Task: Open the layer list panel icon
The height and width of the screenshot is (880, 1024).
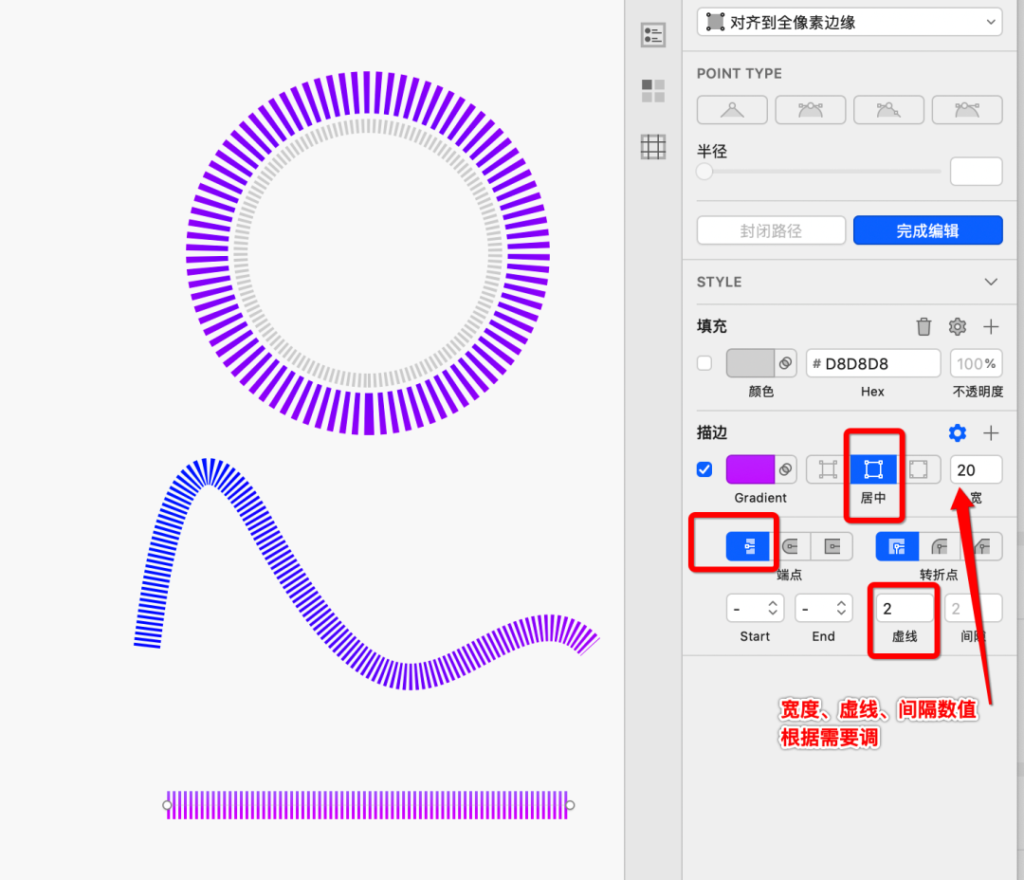Action: 653,35
